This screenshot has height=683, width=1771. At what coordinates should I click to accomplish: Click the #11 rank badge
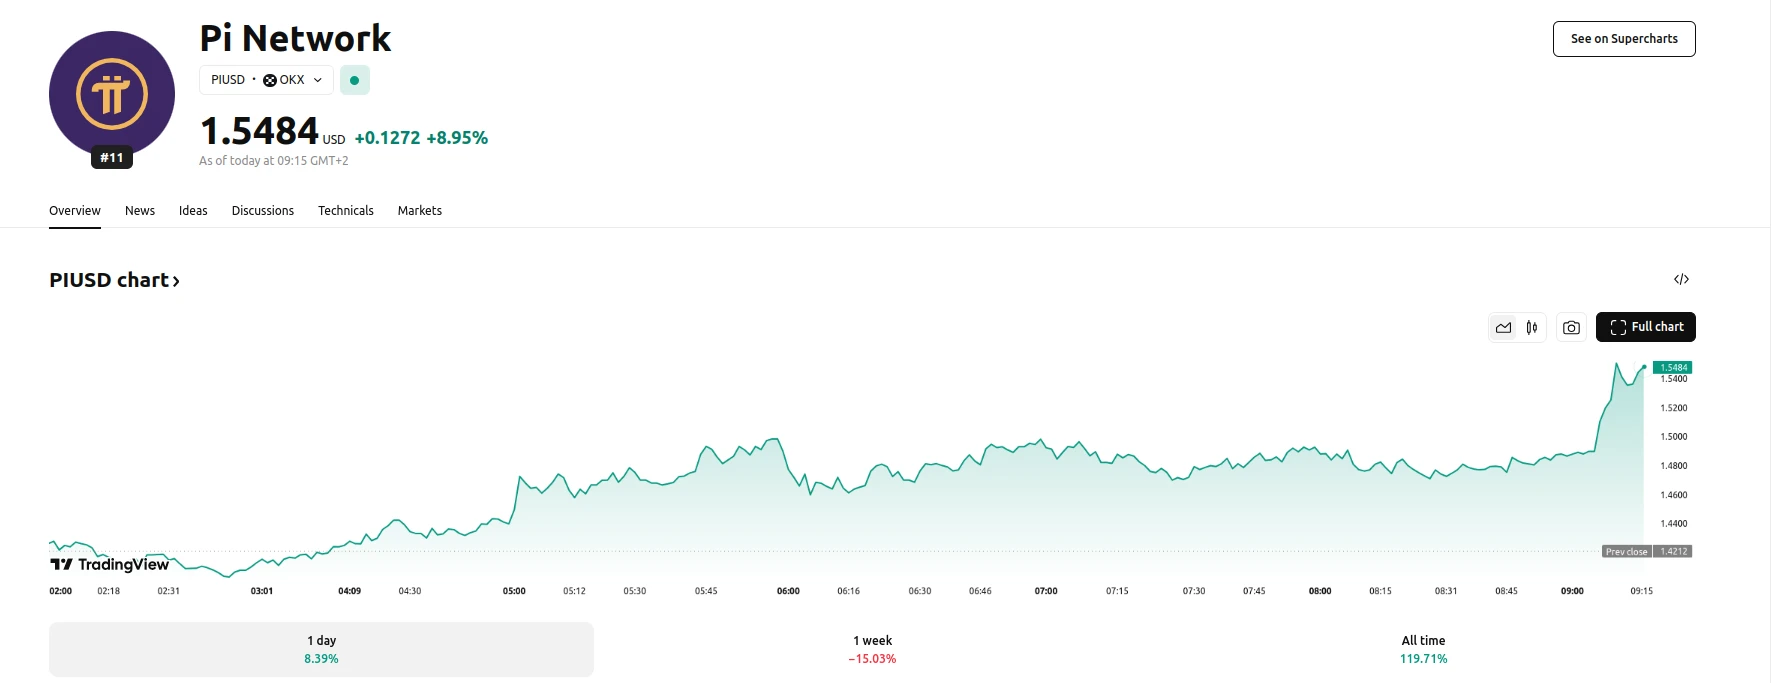pyautogui.click(x=112, y=157)
